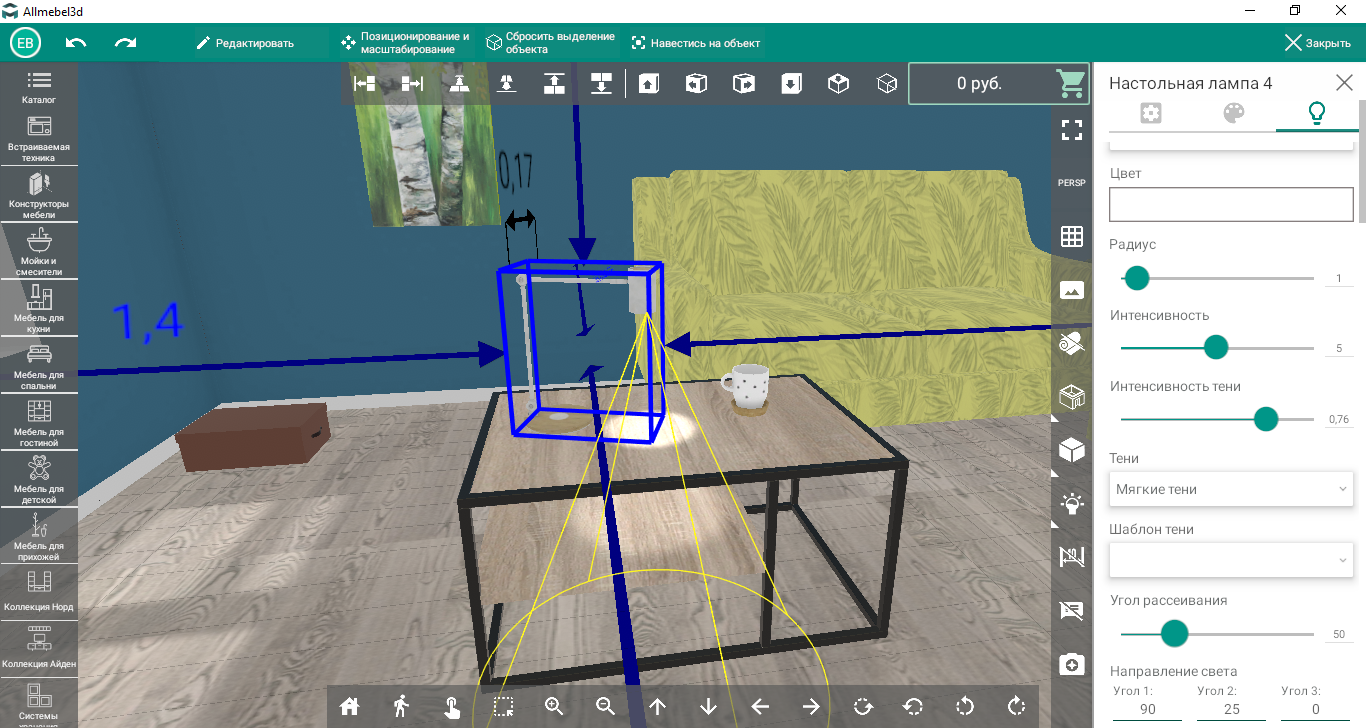
Task: Click the rectangle selection tool icon
Action: (504, 706)
